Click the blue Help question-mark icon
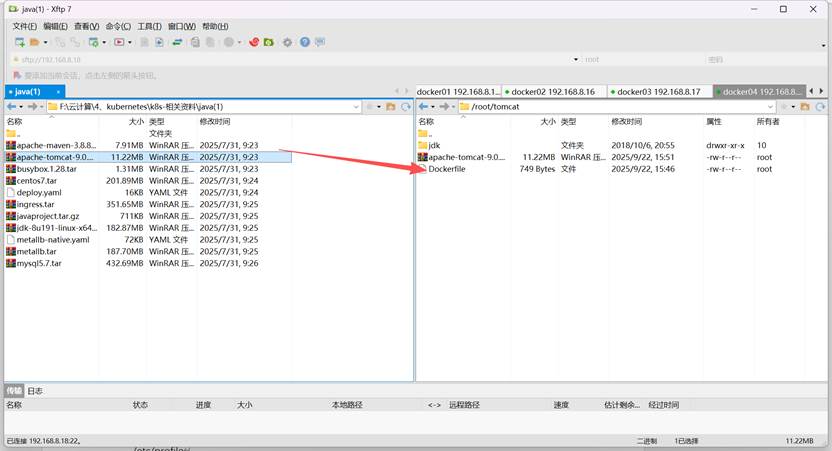This screenshot has height=451, width=832. [x=305, y=42]
